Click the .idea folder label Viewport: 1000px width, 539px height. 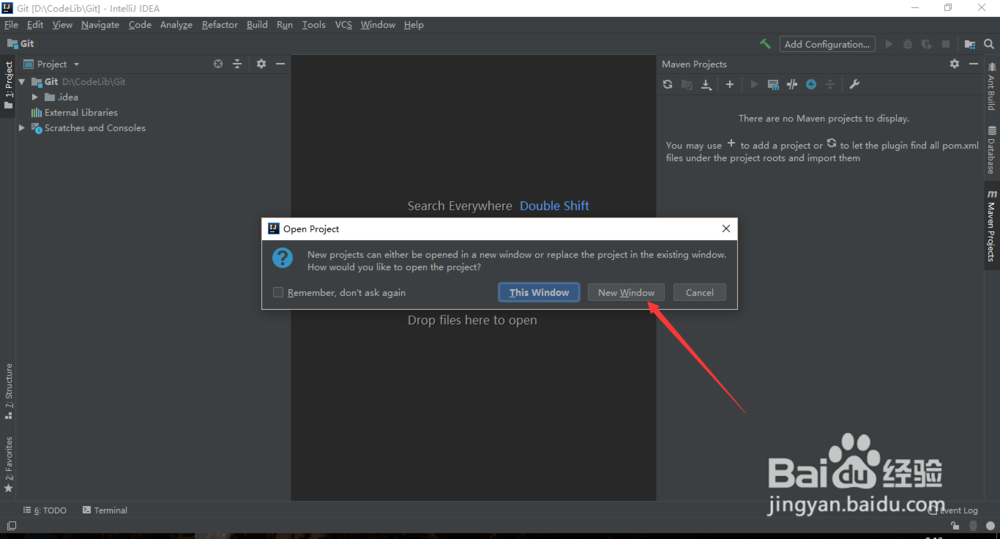(x=68, y=97)
